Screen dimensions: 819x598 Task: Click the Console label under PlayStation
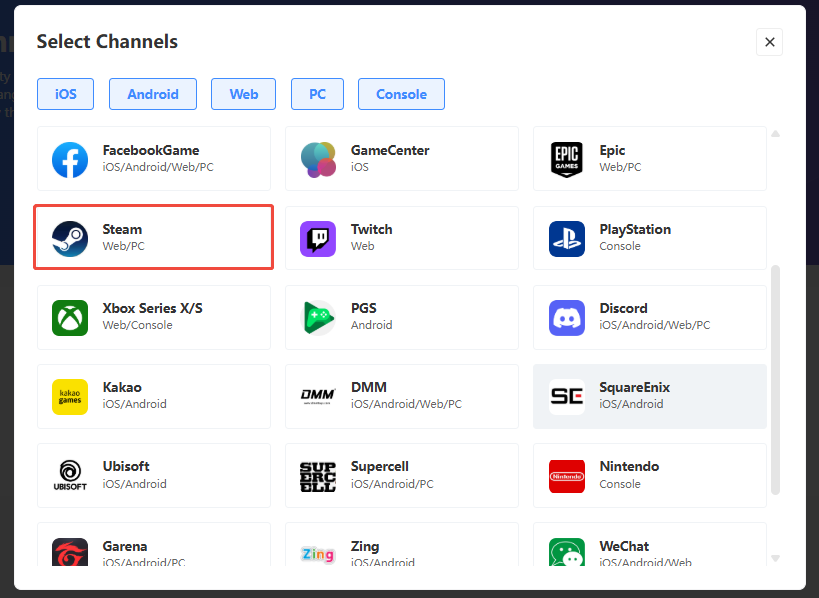point(620,246)
